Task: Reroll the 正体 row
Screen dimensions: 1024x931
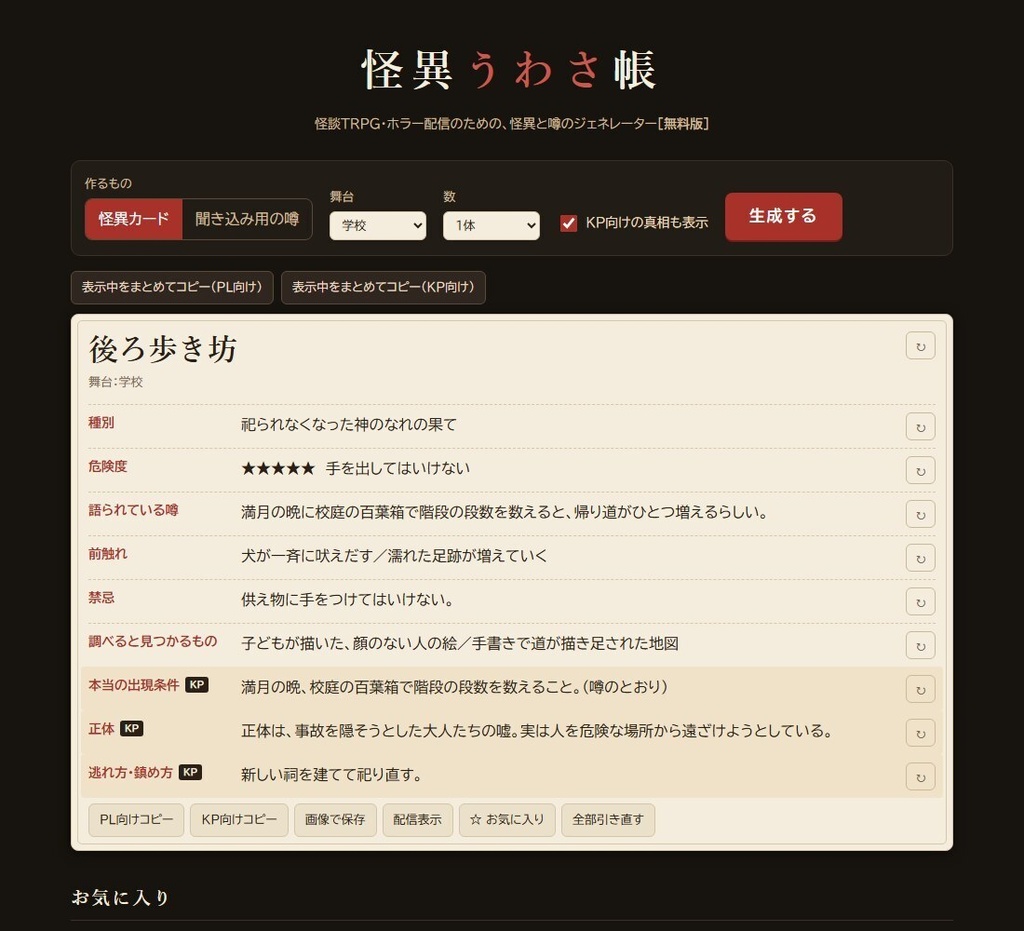Action: 920,733
